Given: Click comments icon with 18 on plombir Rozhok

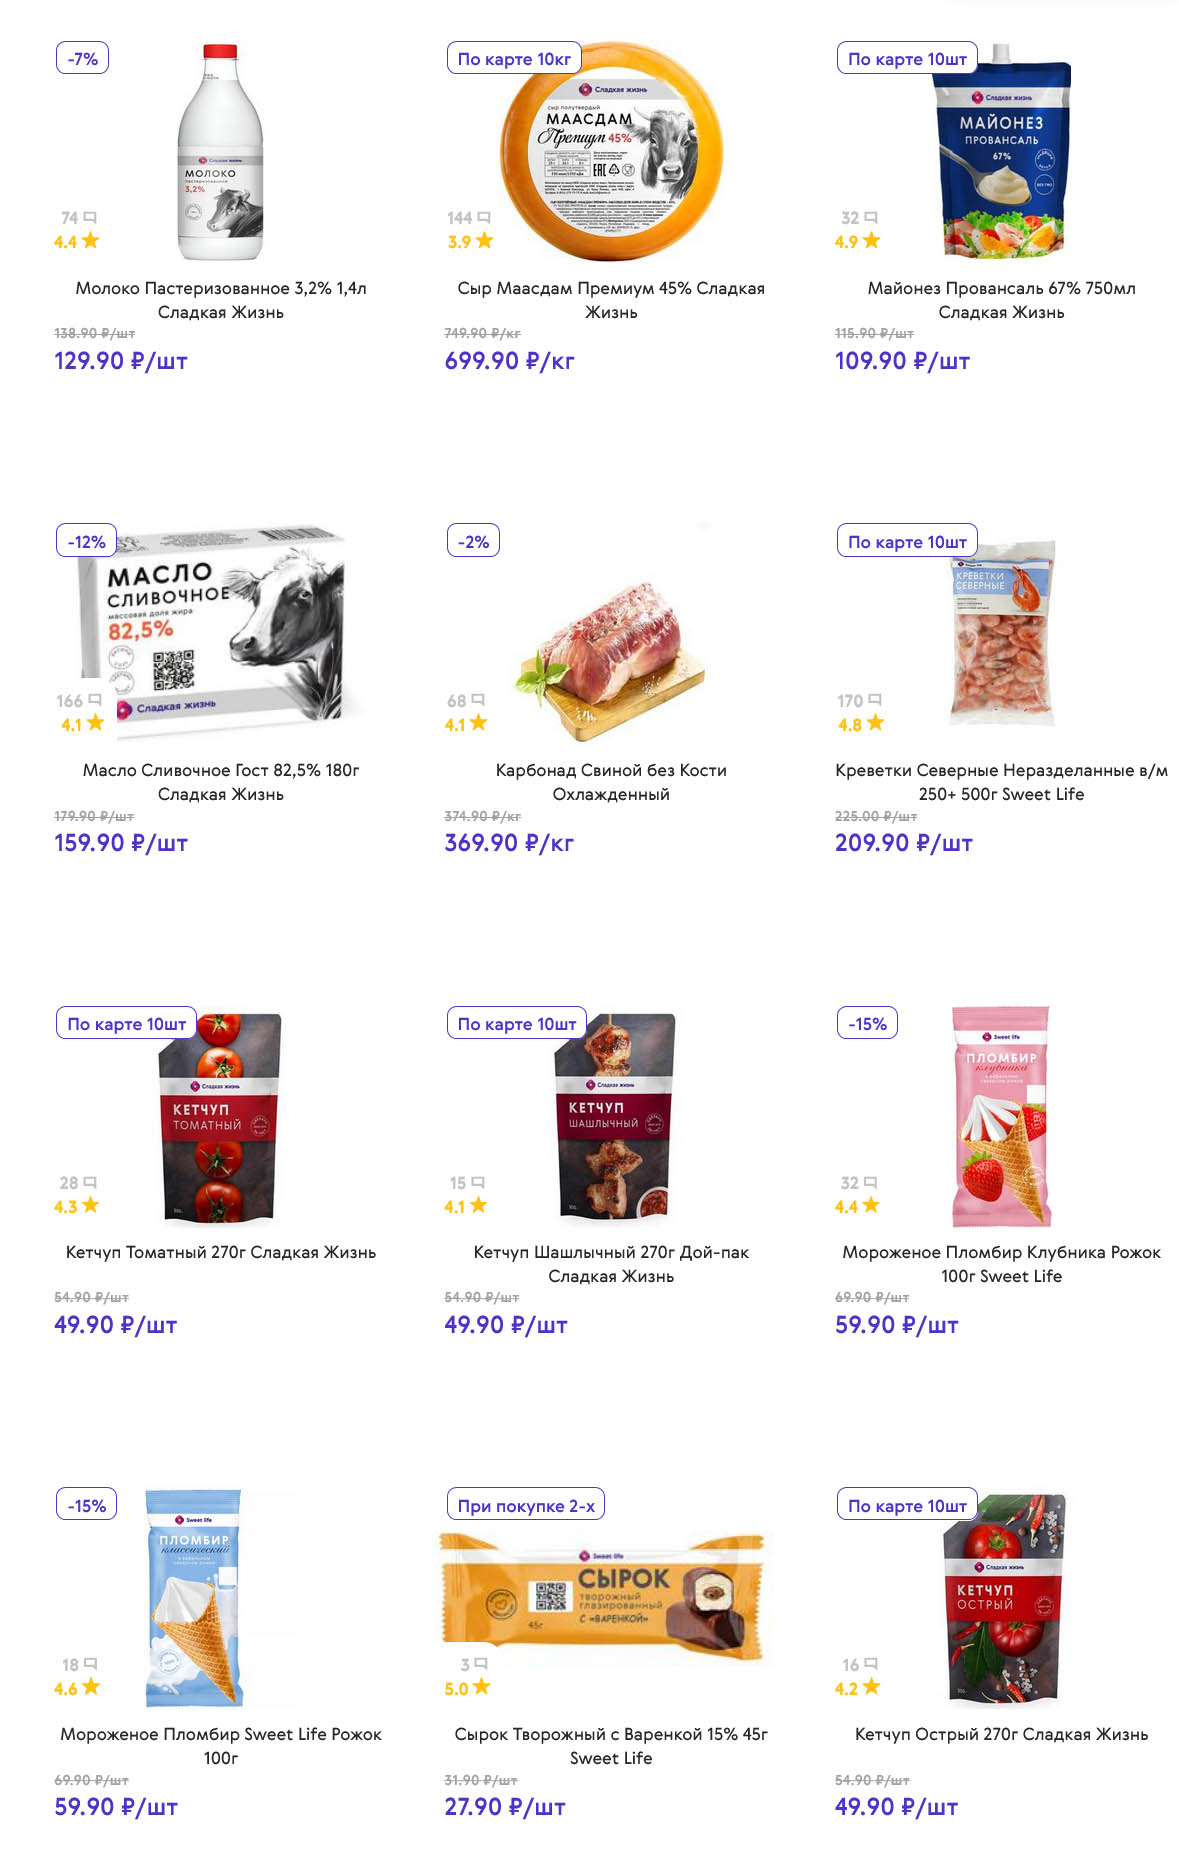Looking at the screenshot, I should click(x=91, y=1664).
